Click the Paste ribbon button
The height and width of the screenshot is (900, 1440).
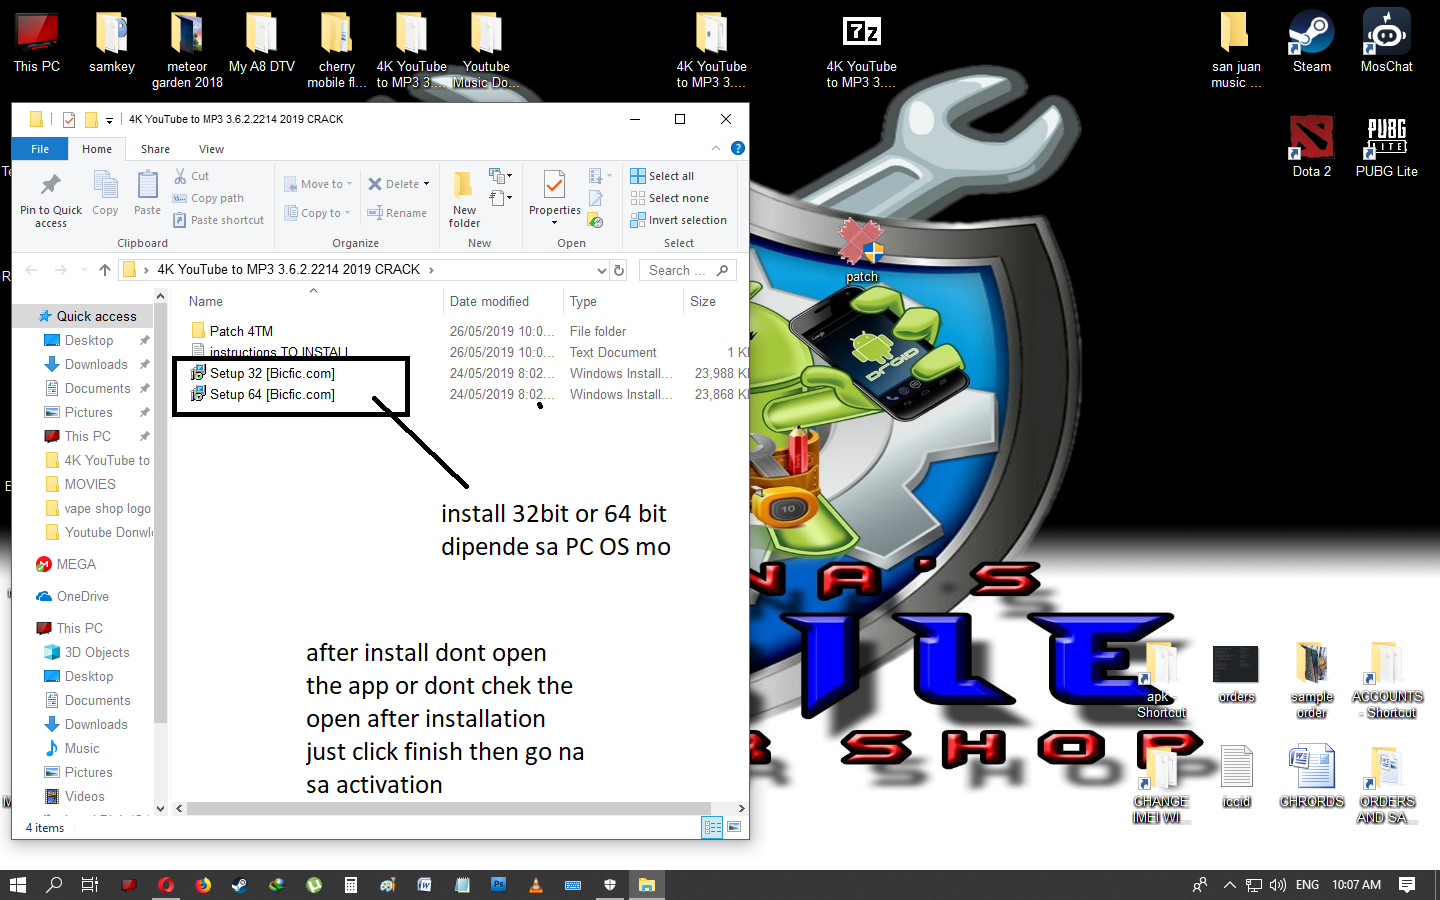[147, 193]
